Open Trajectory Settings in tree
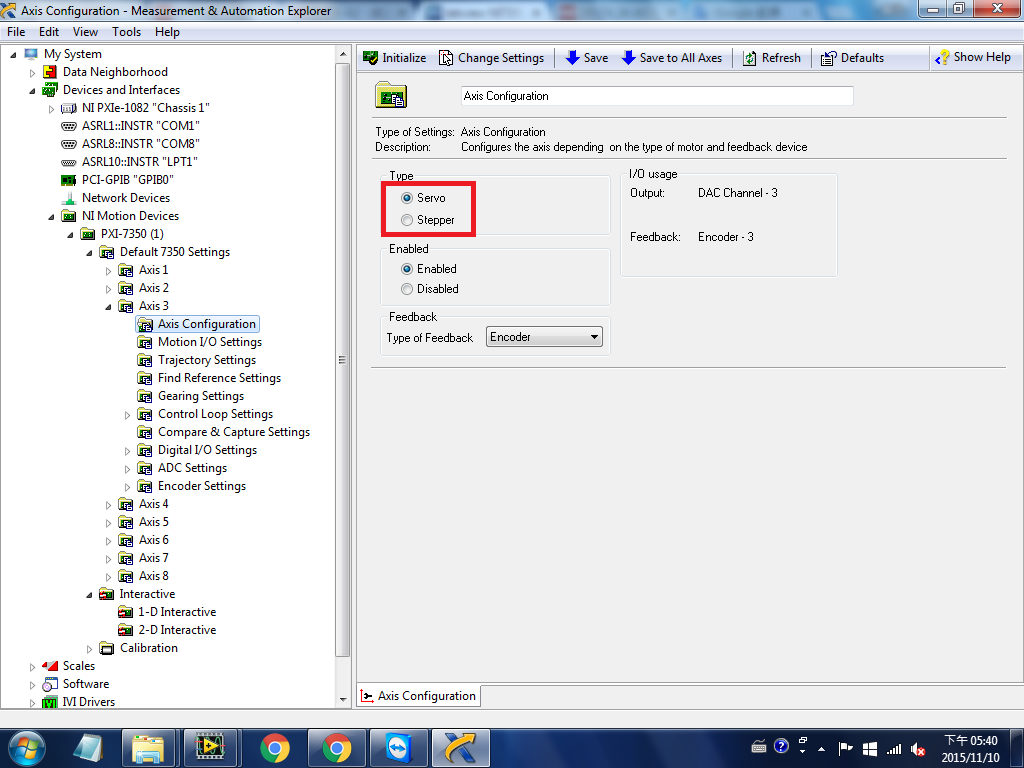Viewport: 1024px width, 768px height. [207, 360]
